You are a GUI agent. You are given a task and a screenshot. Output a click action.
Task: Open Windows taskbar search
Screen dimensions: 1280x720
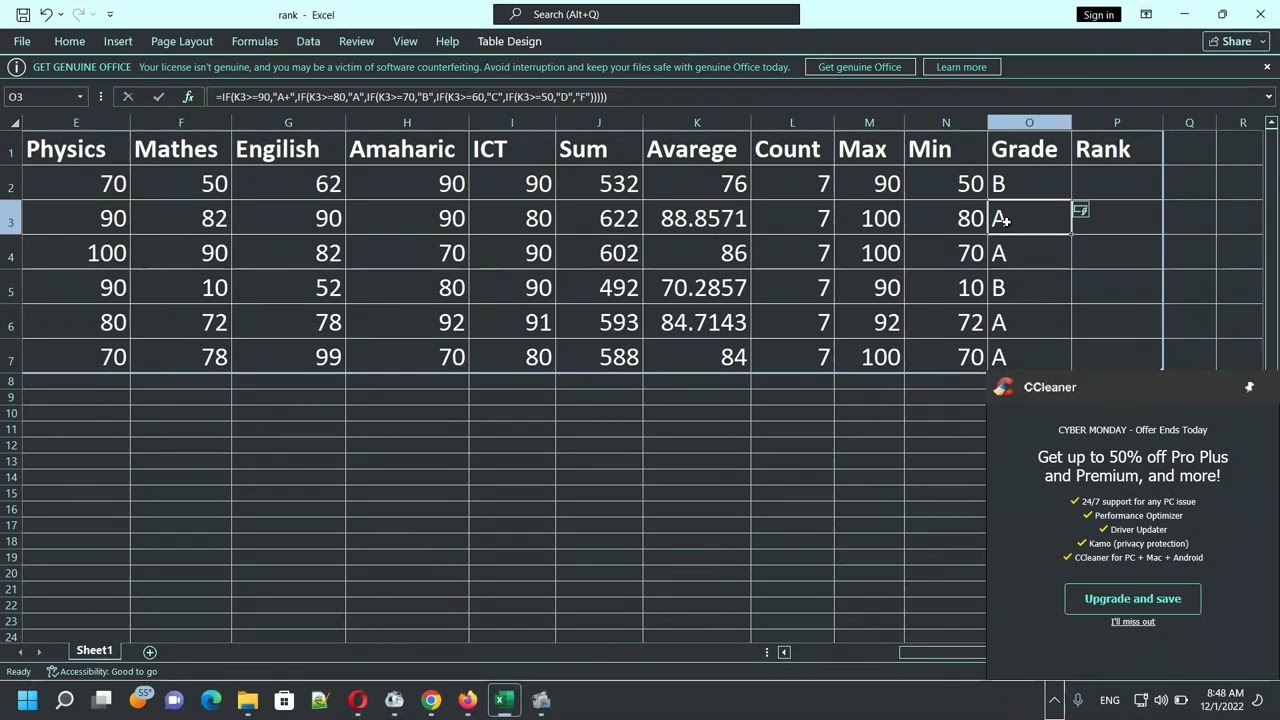click(x=65, y=700)
